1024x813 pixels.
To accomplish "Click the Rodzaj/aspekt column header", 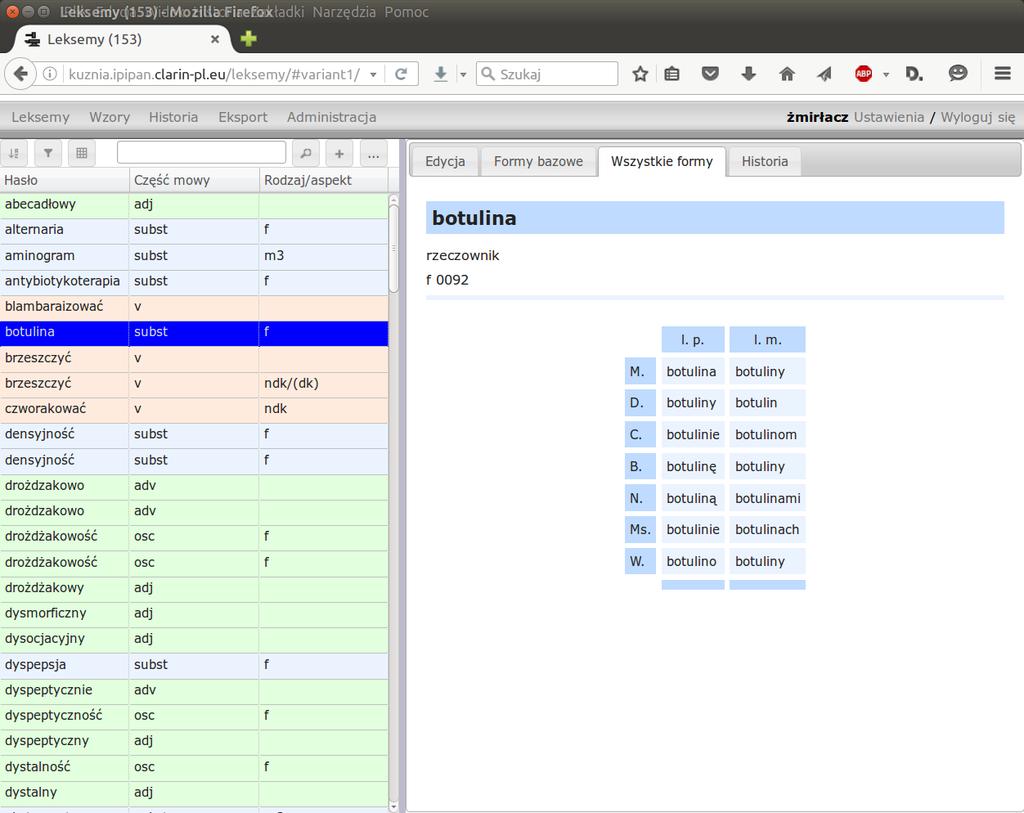I will point(323,180).
